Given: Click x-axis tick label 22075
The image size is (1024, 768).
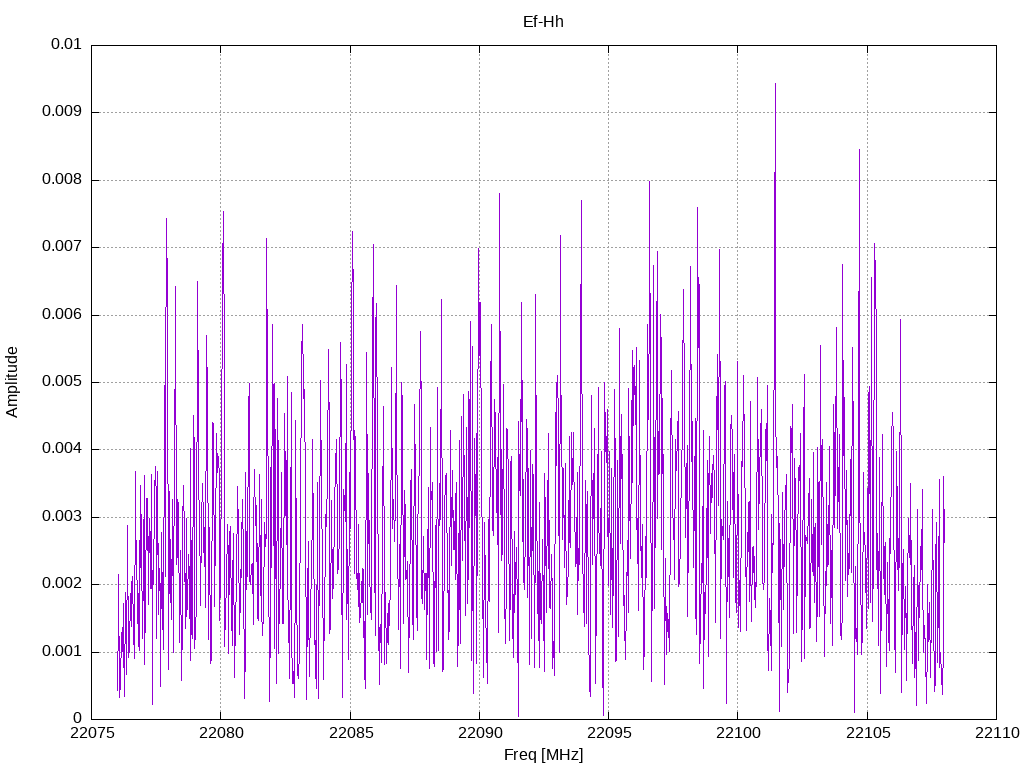Looking at the screenshot, I should click(92, 733).
